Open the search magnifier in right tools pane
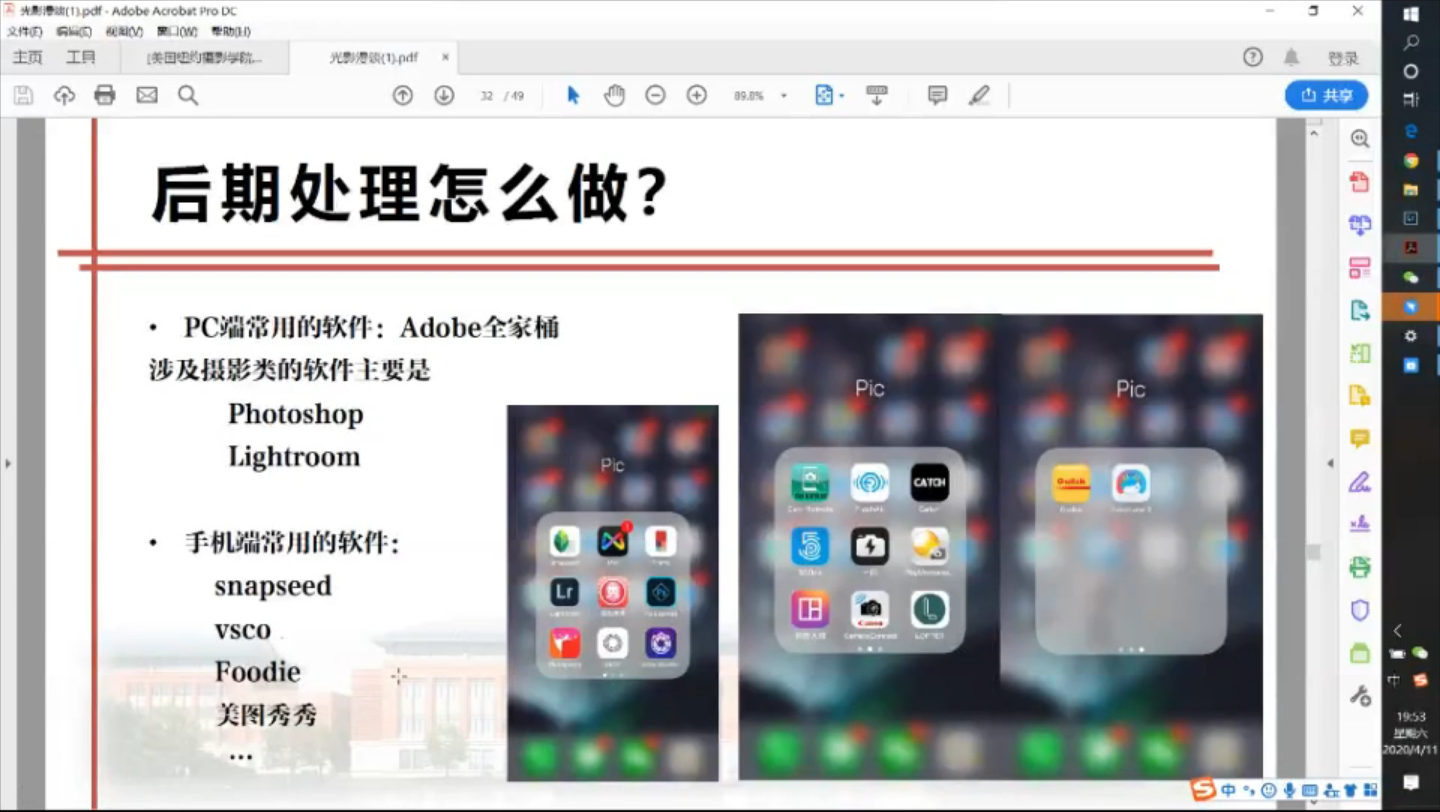1440x812 pixels. (1359, 139)
